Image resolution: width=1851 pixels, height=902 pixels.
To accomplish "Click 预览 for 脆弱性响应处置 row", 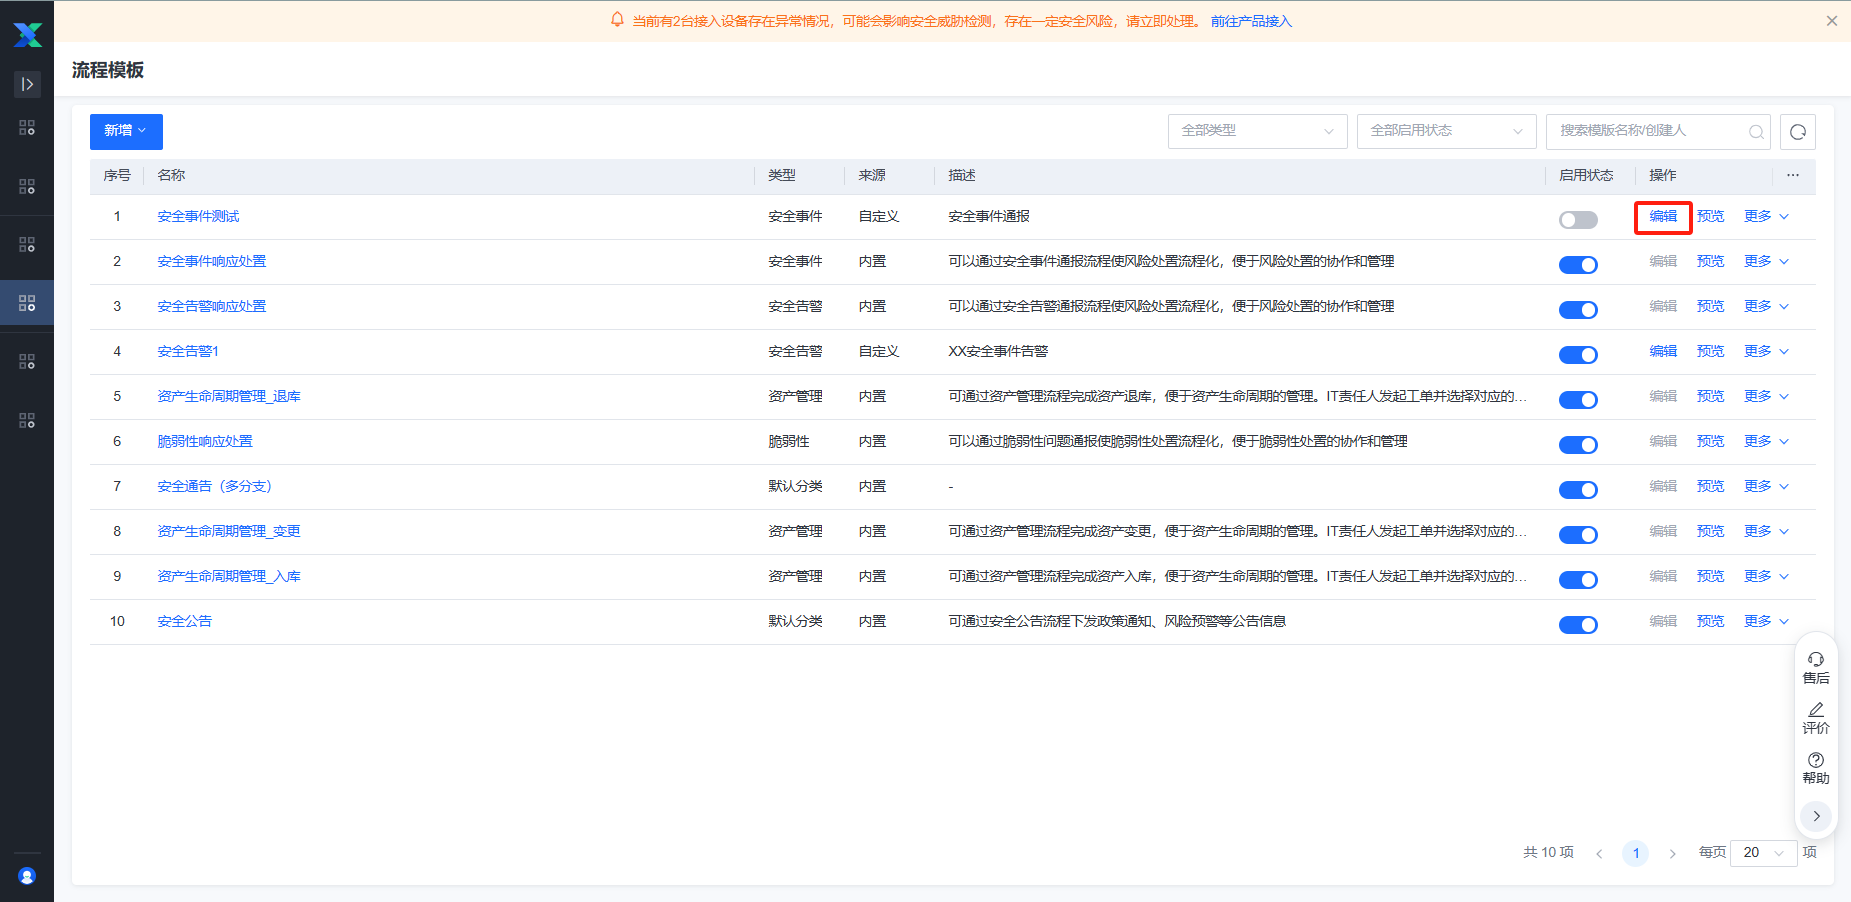I will click(1710, 441).
